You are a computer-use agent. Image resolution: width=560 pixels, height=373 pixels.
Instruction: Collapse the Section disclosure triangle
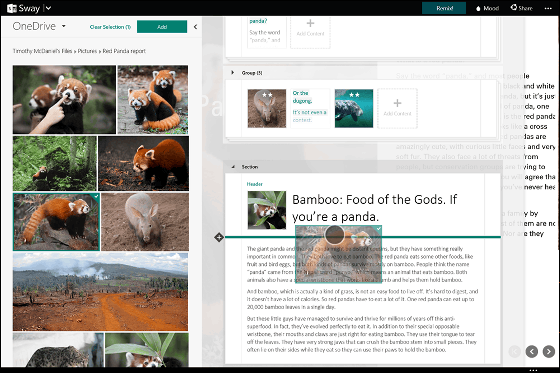pos(233,167)
